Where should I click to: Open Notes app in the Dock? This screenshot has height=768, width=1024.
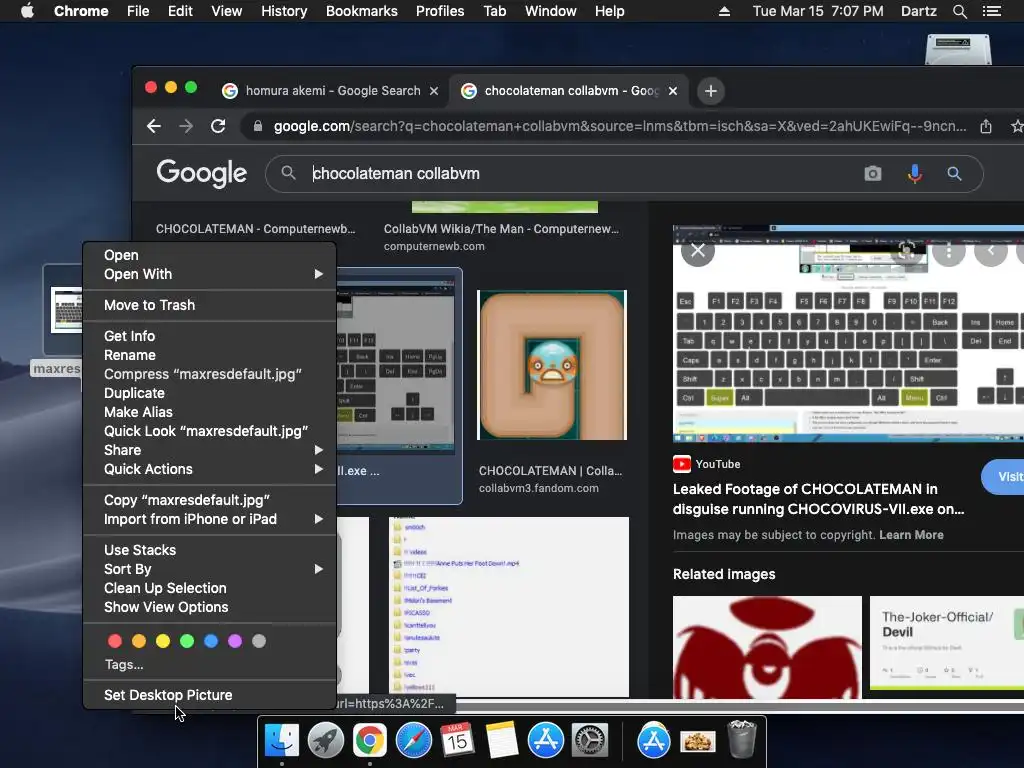pyautogui.click(x=502, y=741)
